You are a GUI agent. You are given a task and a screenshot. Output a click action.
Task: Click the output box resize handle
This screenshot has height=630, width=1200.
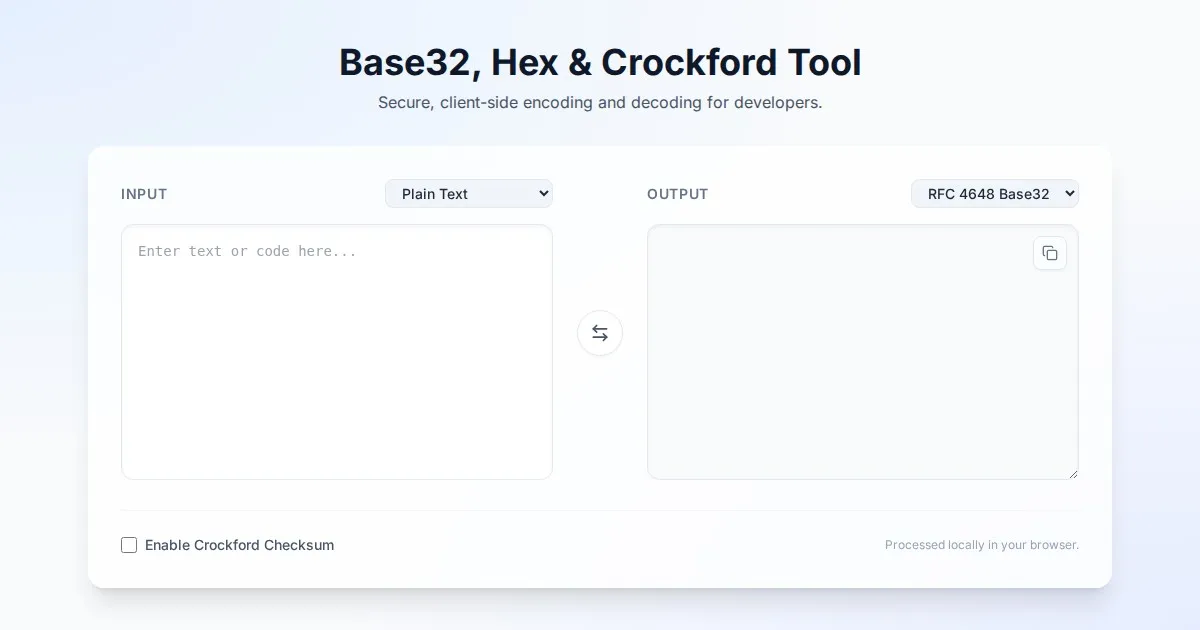[x=1073, y=474]
